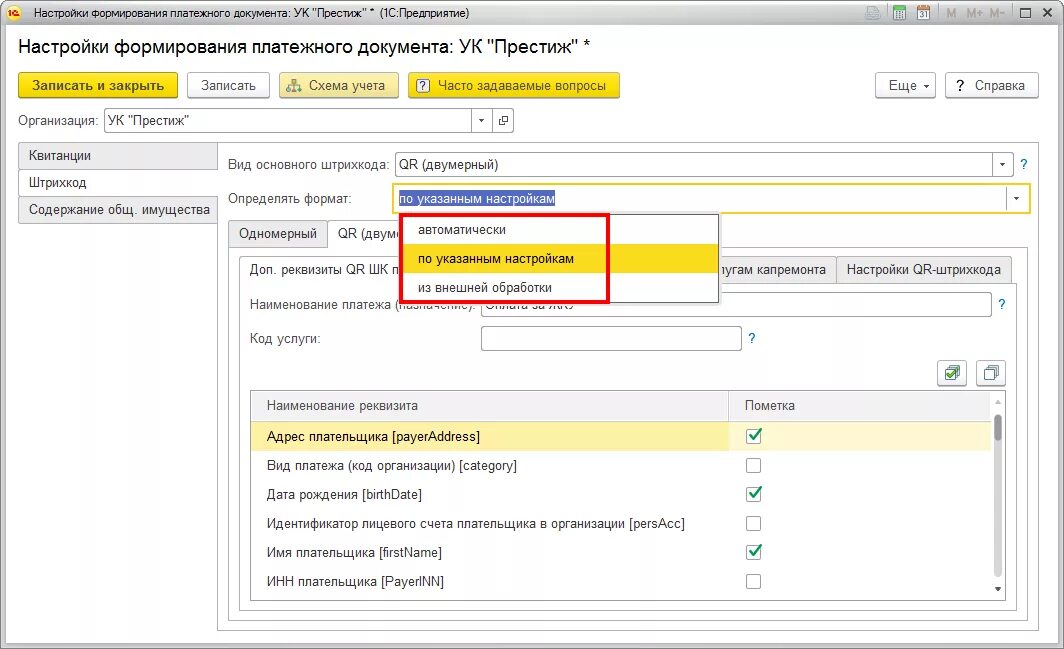Open Содержание общ. имущества section
Viewport: 1064px width, 649px height.
(x=118, y=210)
